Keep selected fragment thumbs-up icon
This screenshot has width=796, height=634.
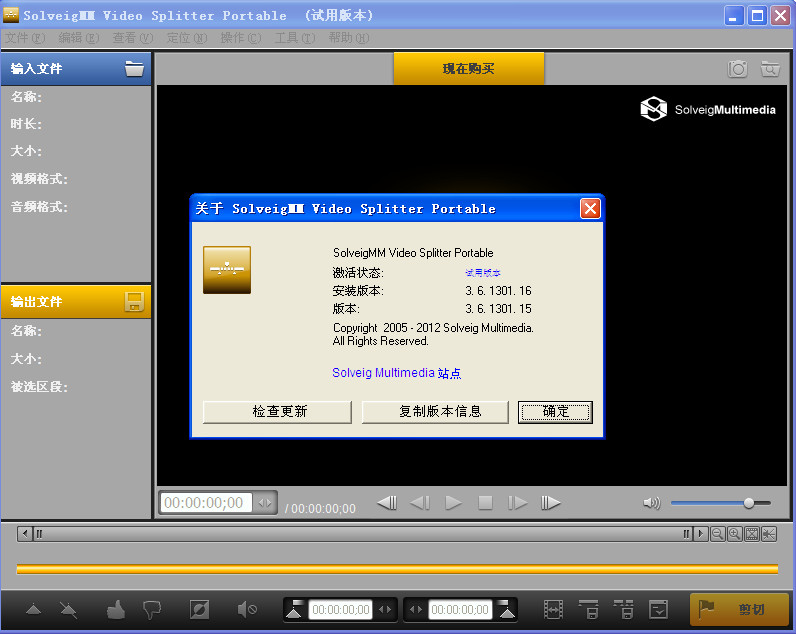point(116,609)
